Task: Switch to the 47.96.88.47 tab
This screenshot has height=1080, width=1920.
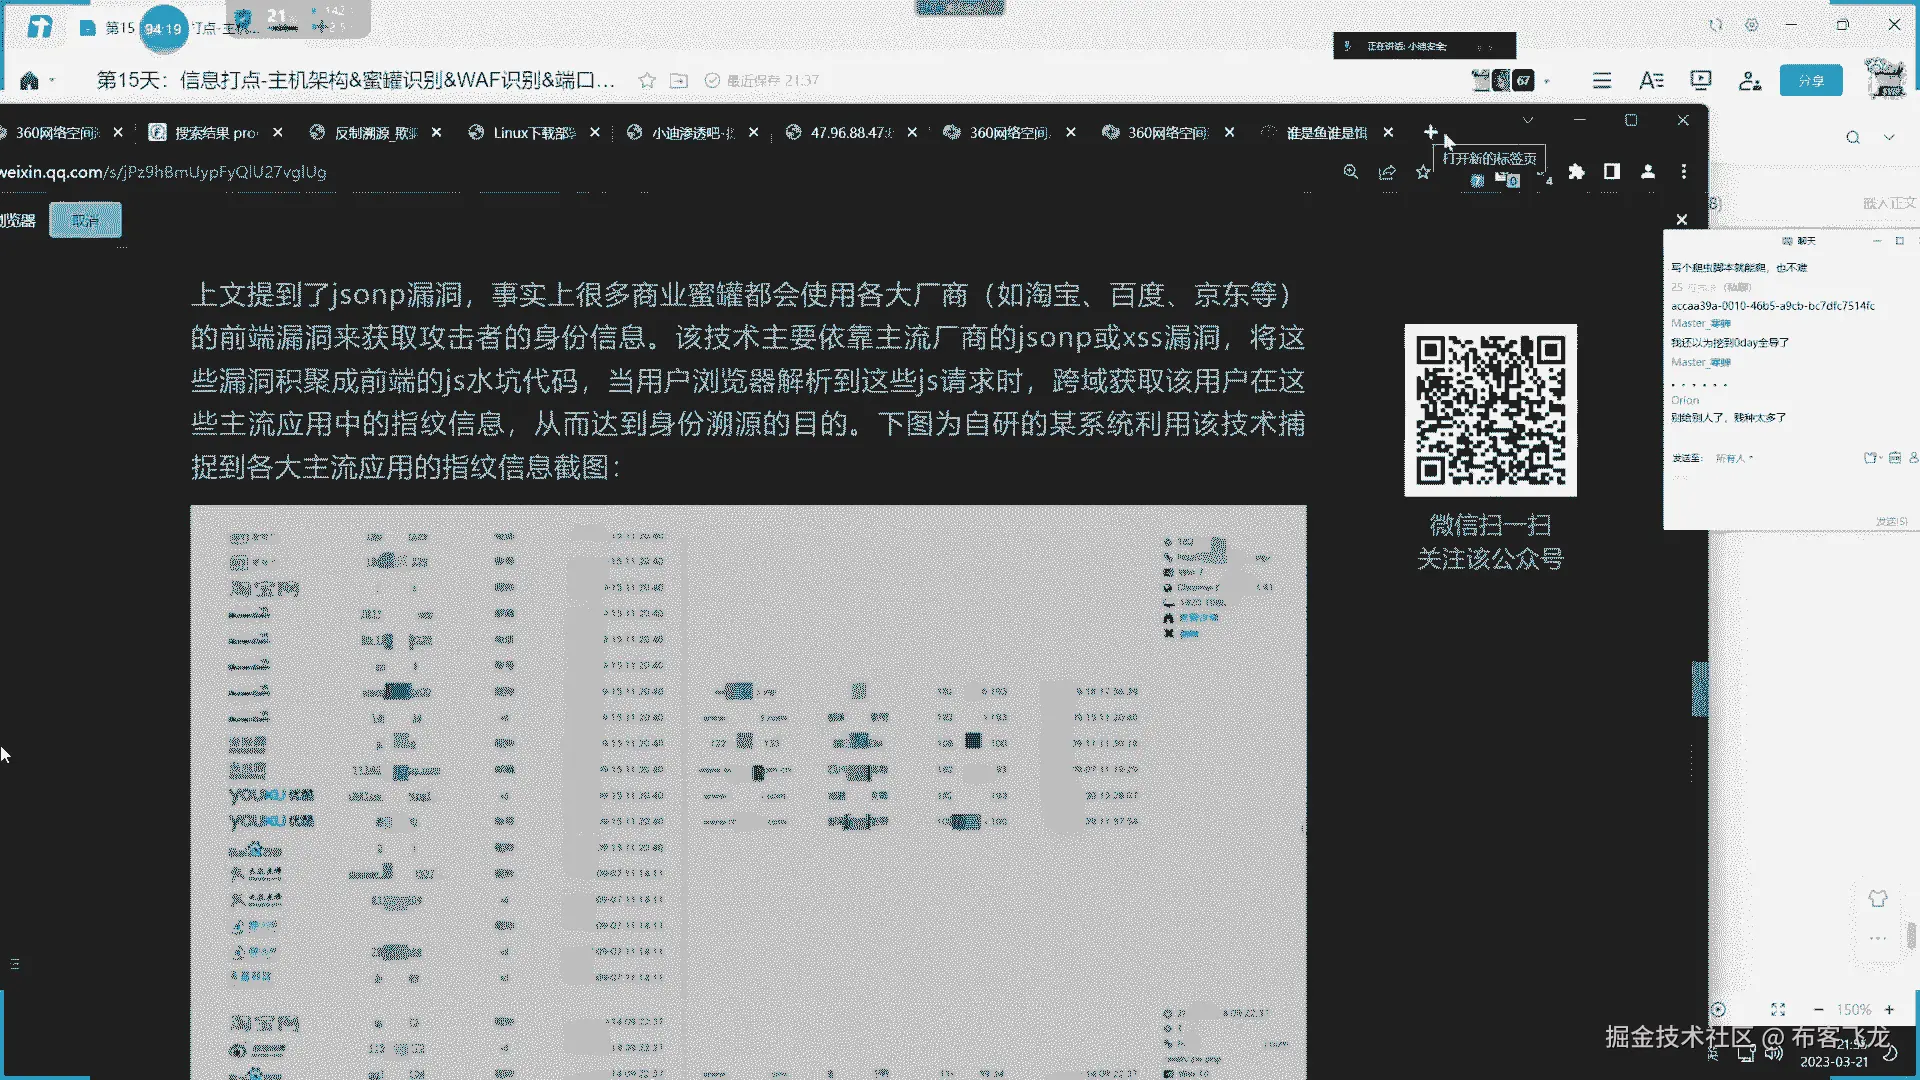Action: pyautogui.click(x=850, y=133)
